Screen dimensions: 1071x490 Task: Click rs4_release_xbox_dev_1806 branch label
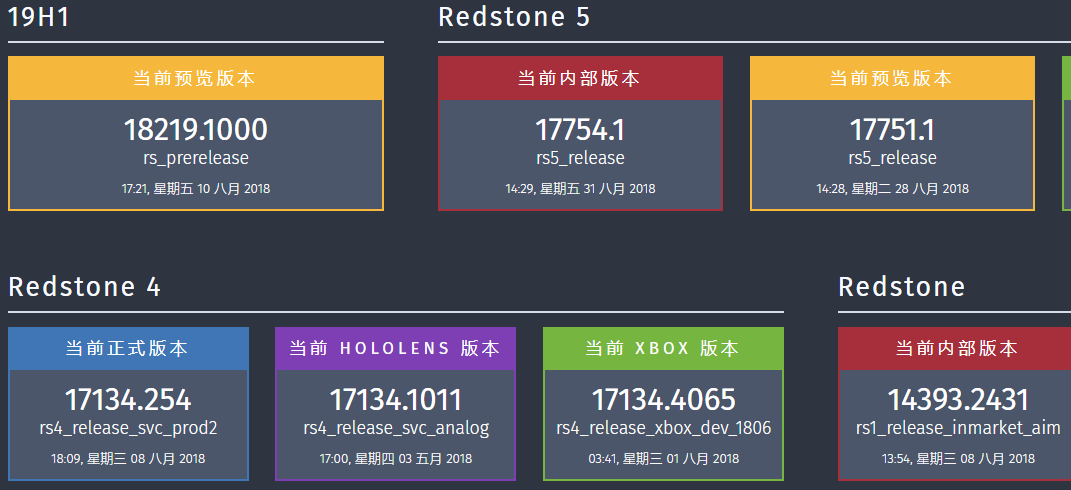(x=663, y=428)
